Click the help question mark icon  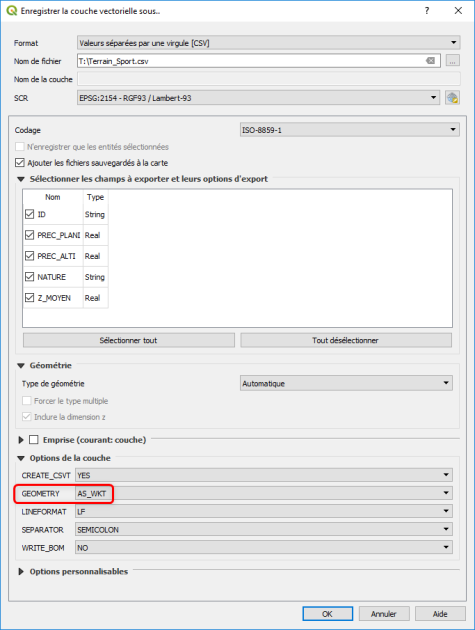pos(427,11)
